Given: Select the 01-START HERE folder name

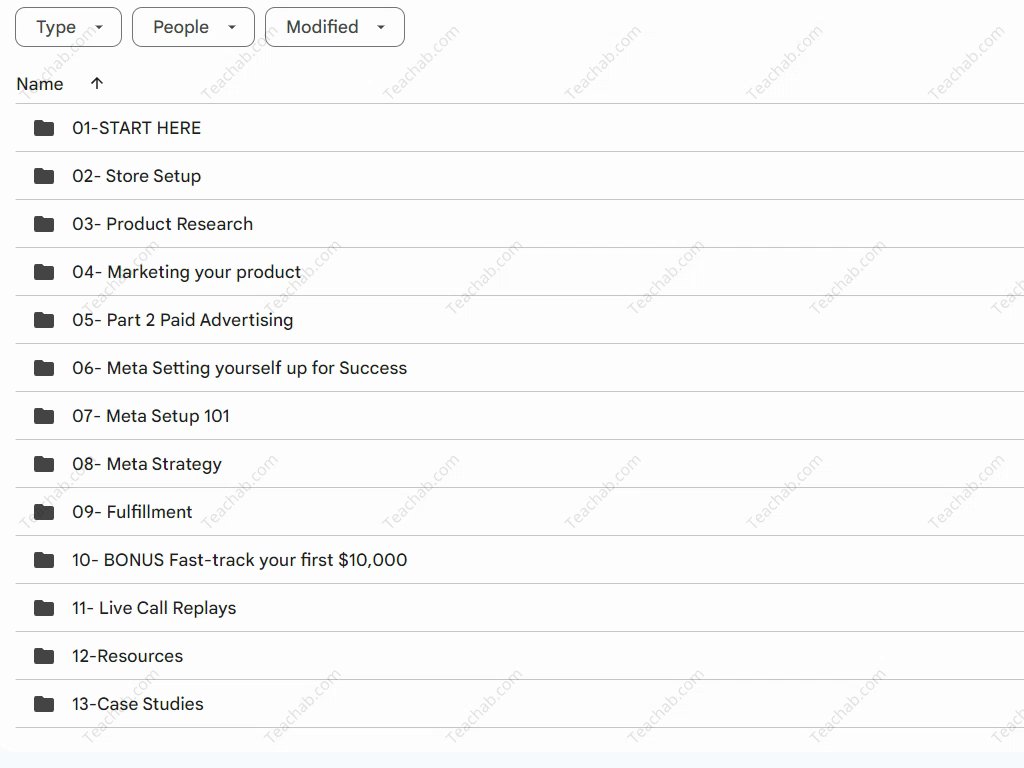Looking at the screenshot, I should click(136, 128).
